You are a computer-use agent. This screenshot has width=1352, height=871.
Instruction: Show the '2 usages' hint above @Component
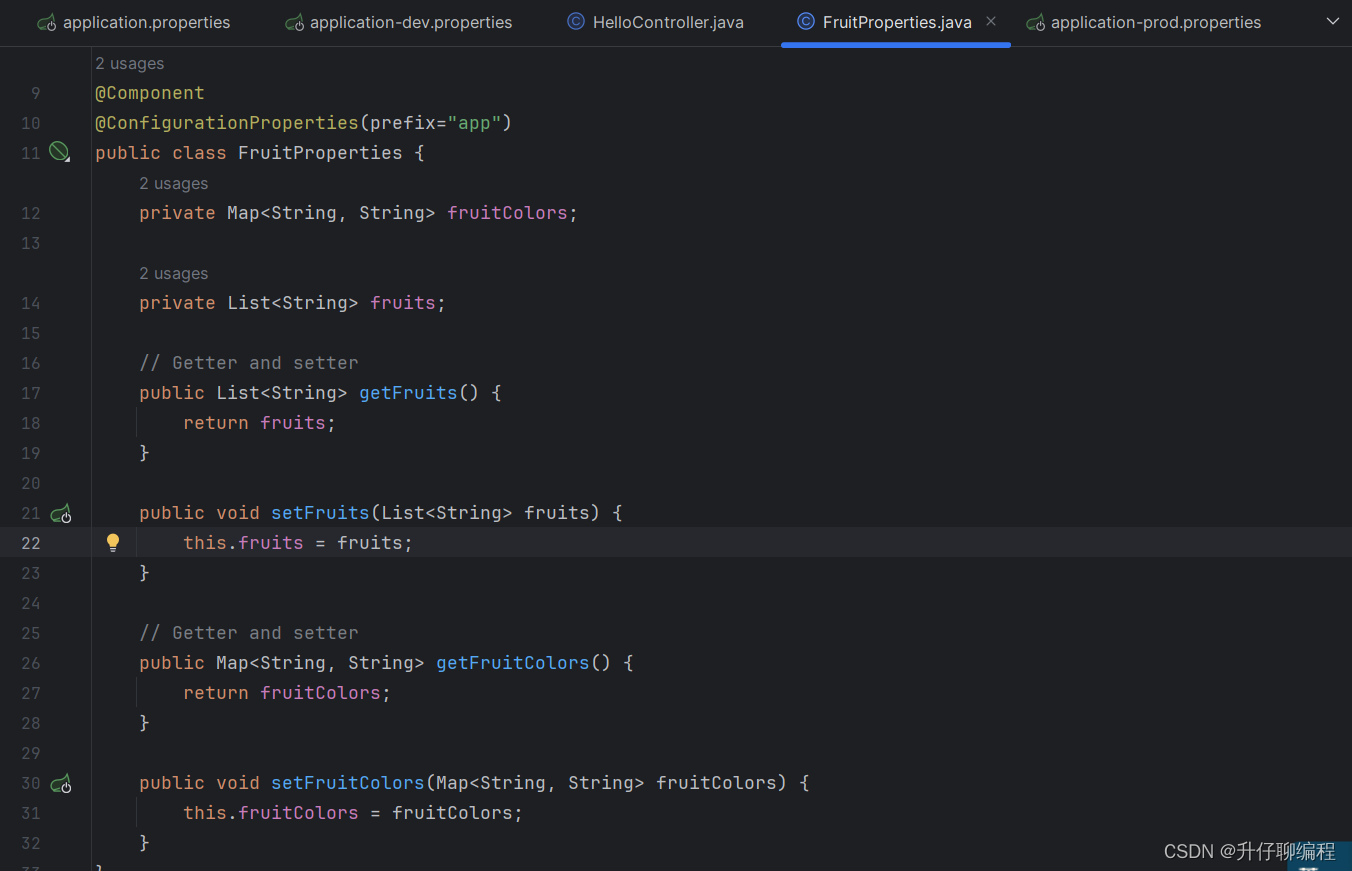130,63
